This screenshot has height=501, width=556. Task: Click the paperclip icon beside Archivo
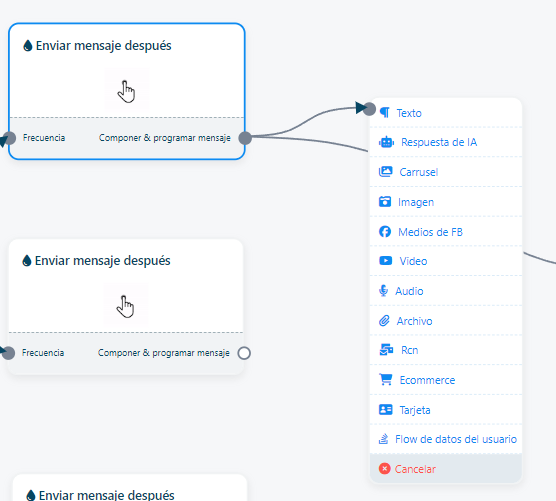click(384, 321)
